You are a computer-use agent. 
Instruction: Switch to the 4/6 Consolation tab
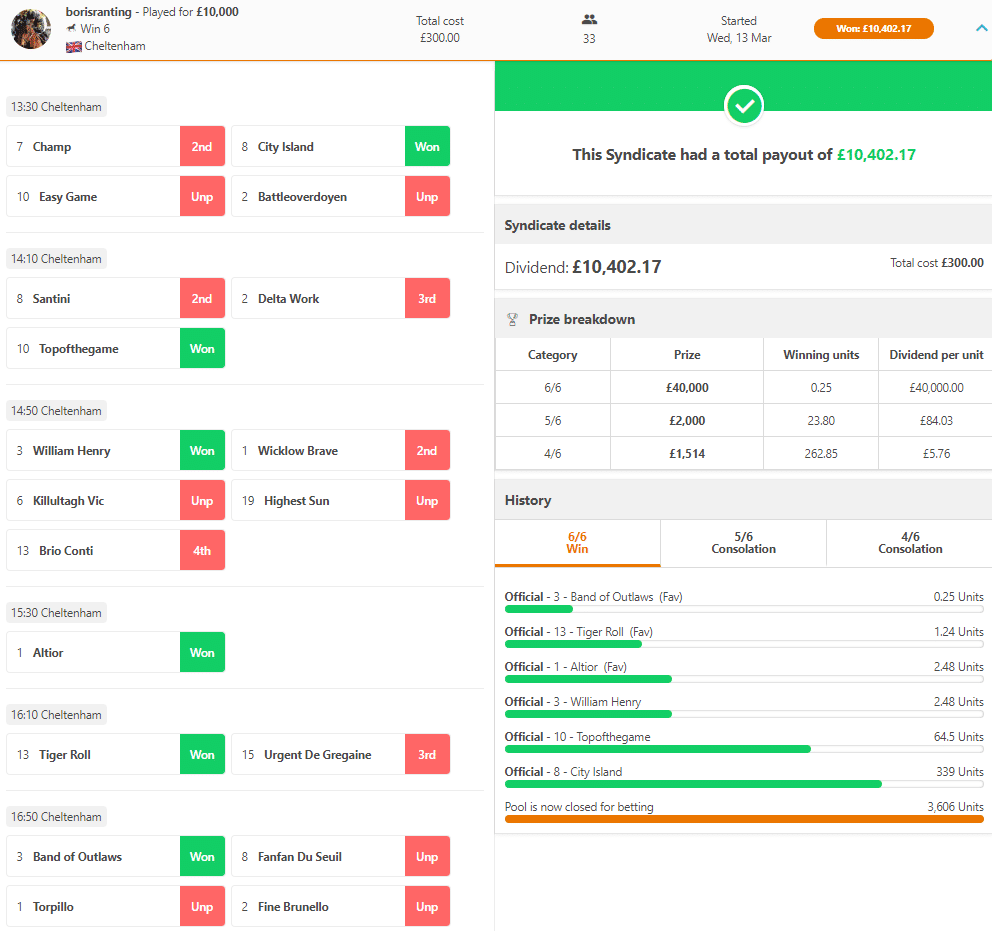click(909, 543)
